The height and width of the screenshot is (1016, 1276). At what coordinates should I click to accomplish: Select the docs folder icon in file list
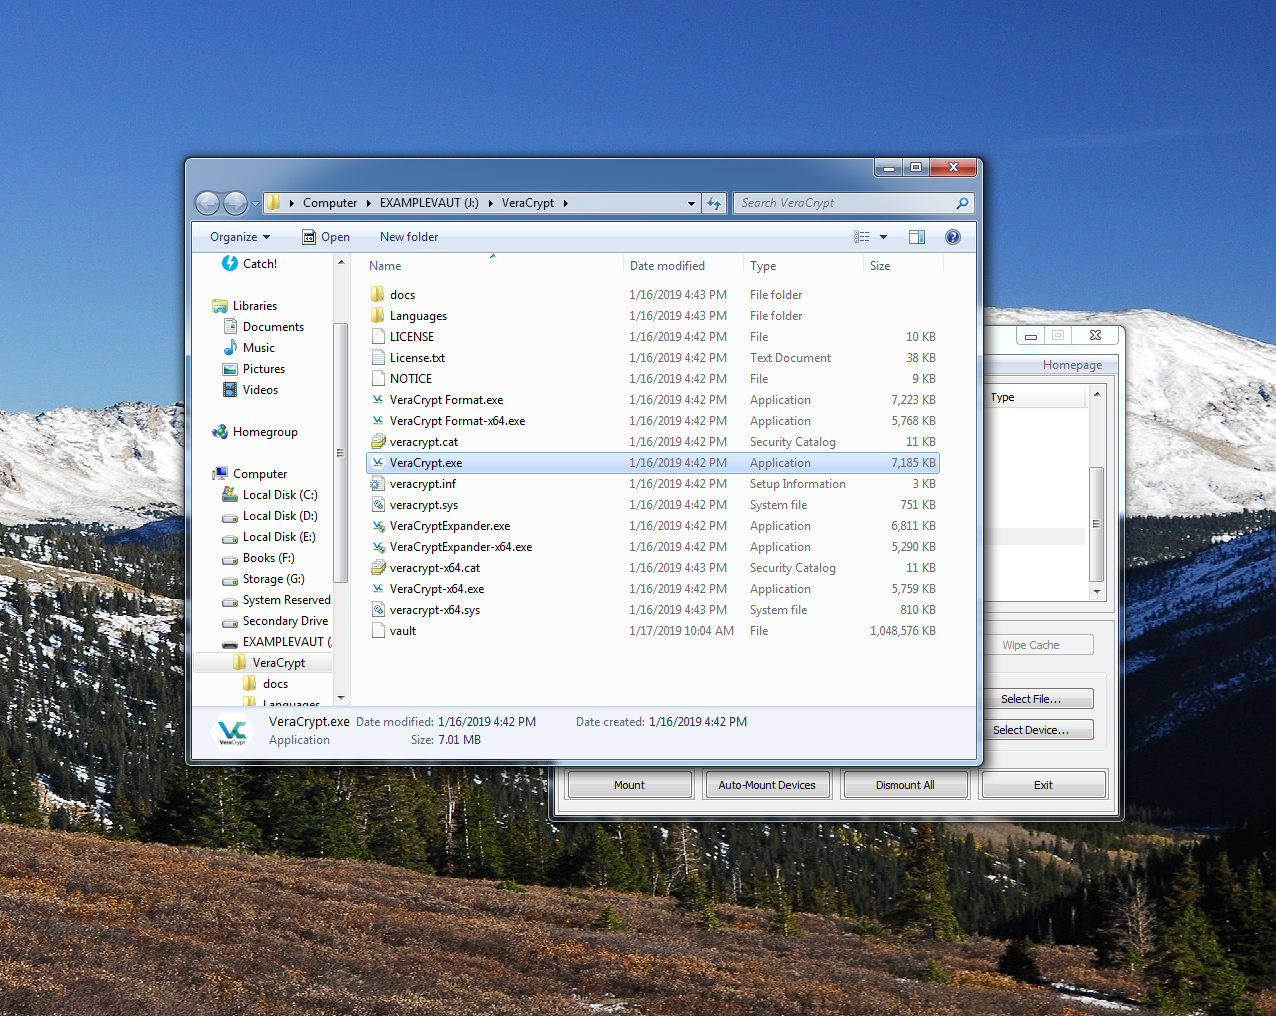click(378, 295)
